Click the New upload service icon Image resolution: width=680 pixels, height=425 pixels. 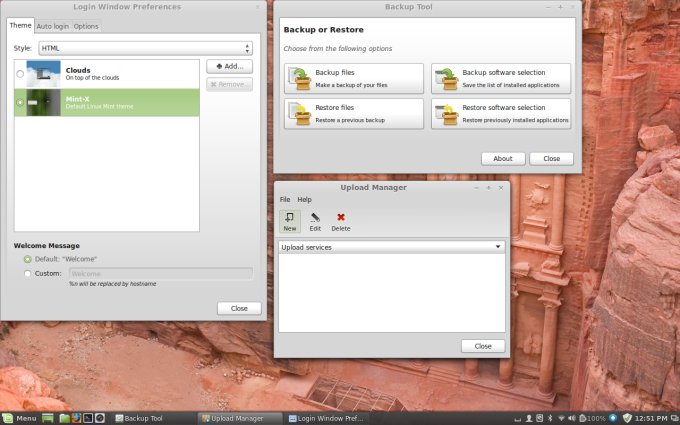coord(290,220)
